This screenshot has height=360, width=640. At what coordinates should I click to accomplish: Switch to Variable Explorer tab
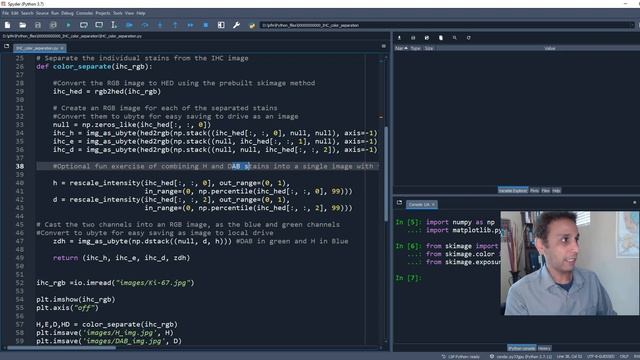[513, 190]
